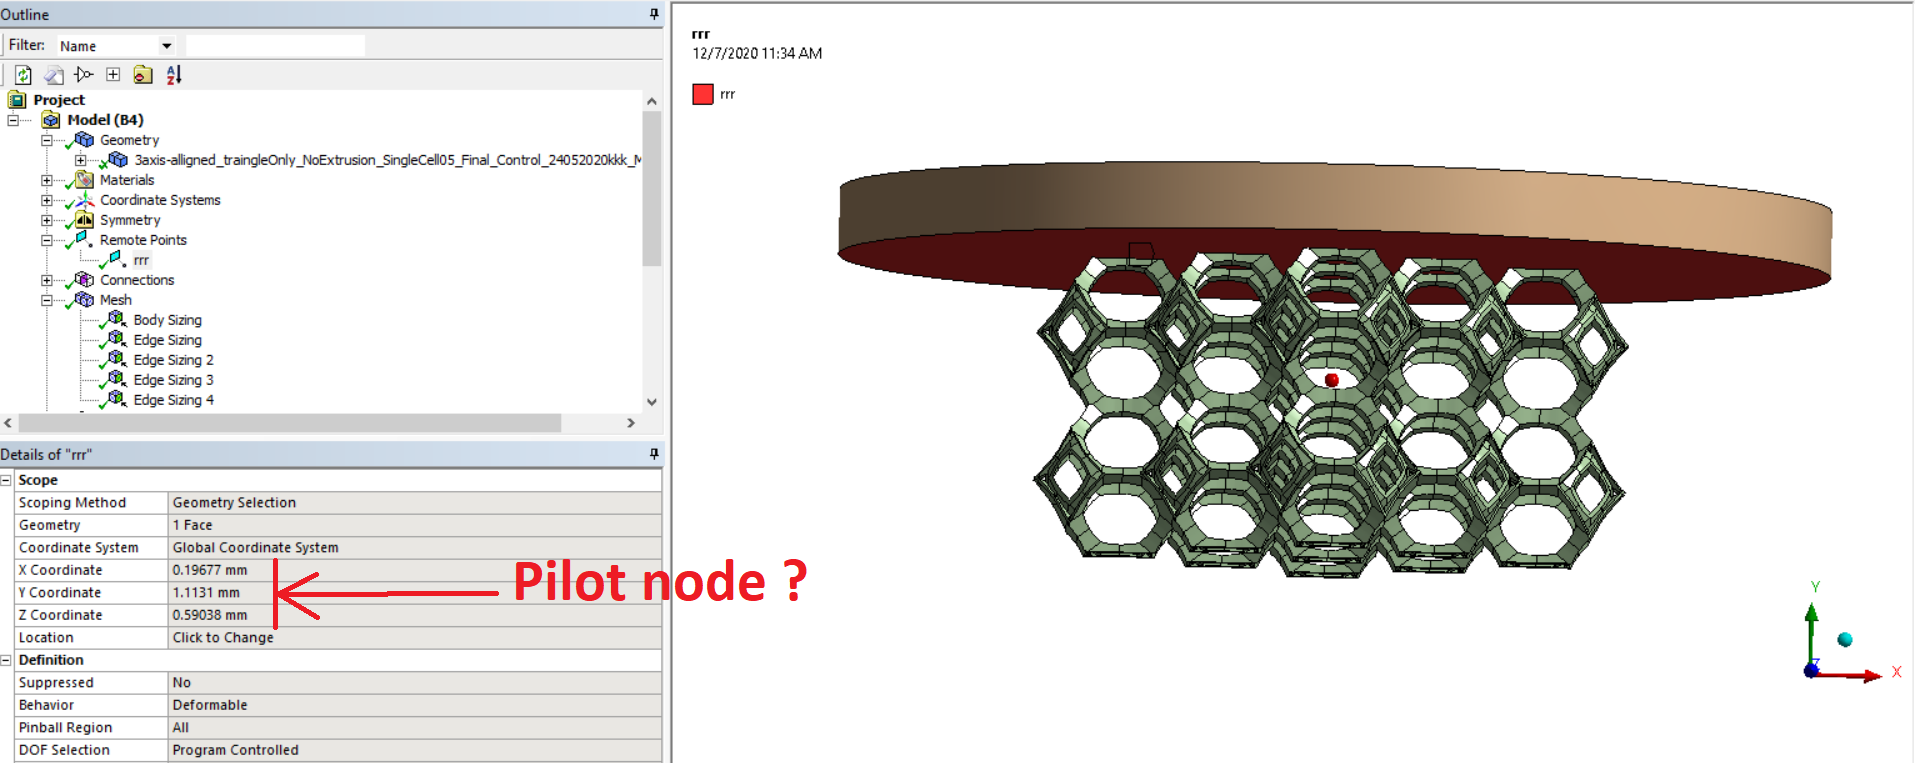Viewport: 1915px width, 763px height.
Task: Click the DOF Selection 'Program Controlled' cell
Action: [x=415, y=750]
